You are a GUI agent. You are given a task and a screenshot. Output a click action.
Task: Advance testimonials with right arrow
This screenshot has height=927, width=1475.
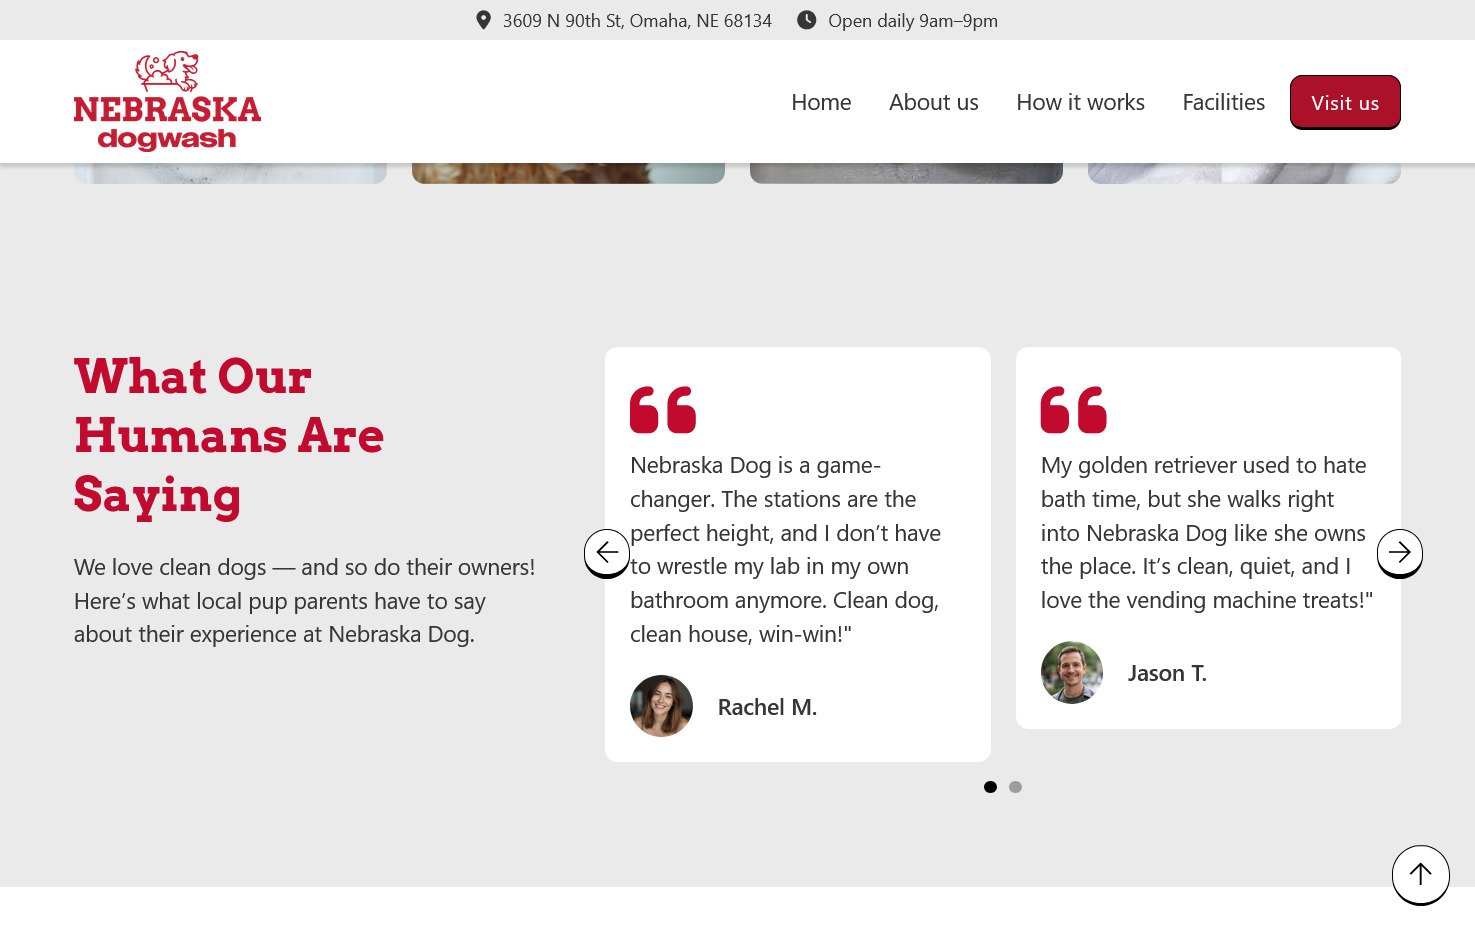click(1399, 552)
